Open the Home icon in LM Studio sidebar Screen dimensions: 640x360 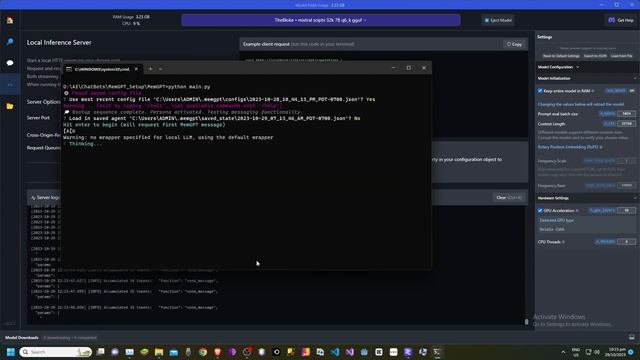click(10, 20)
